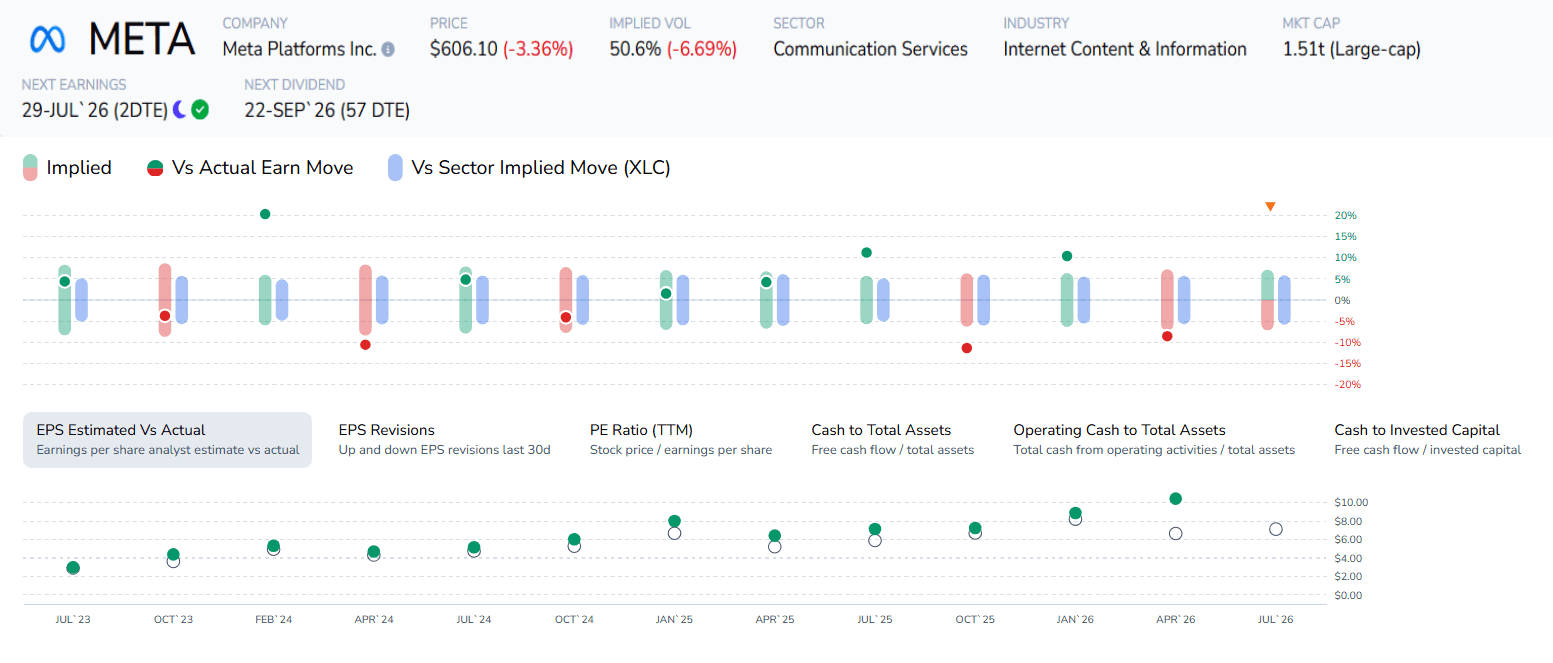
Task: Select the EPS Estimated Vs Actual tab
Action: [168, 440]
